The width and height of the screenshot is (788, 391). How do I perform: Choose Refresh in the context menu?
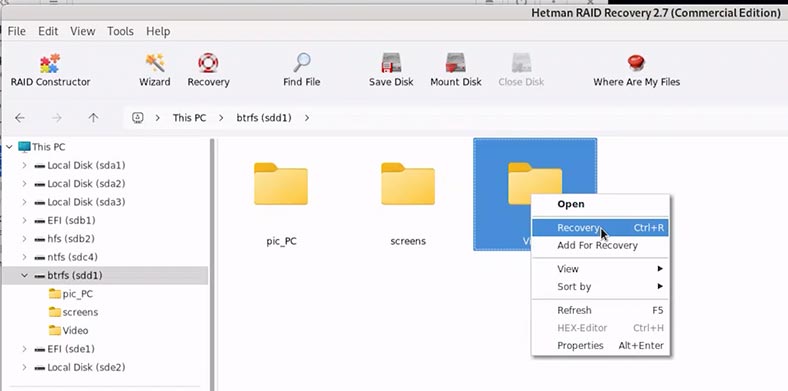click(x=601, y=310)
